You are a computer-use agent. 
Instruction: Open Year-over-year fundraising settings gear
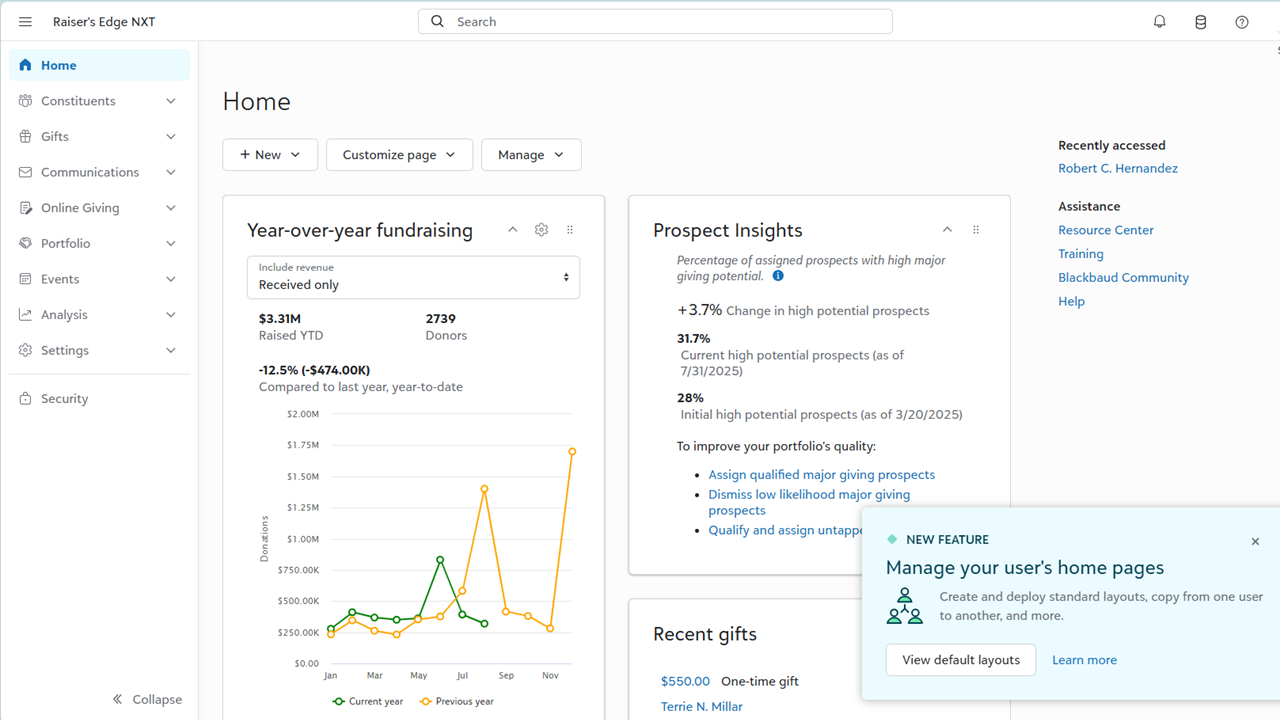541,230
